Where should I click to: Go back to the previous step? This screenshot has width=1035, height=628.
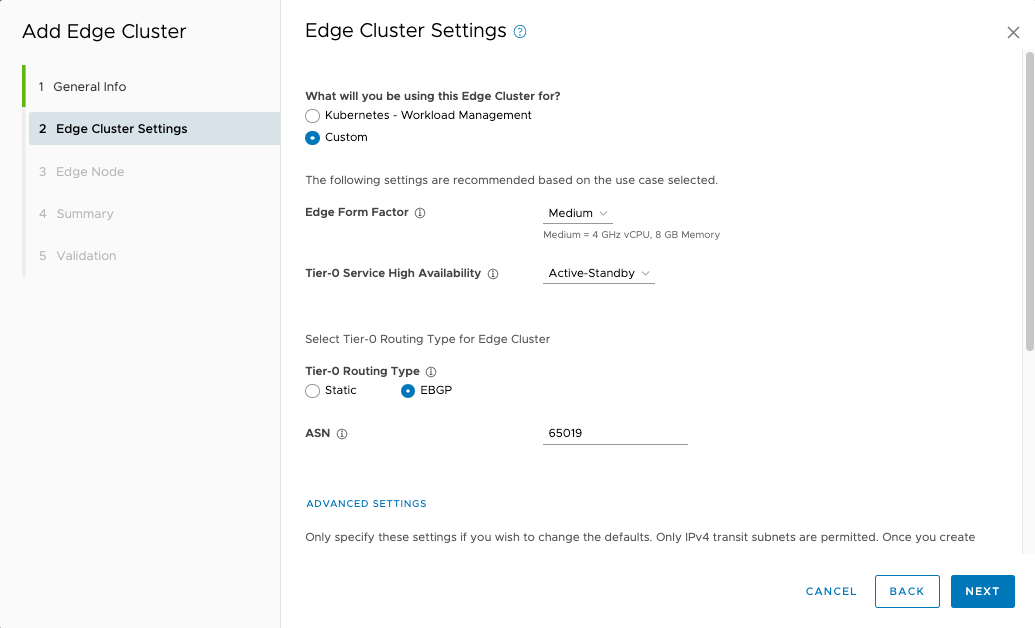907,591
